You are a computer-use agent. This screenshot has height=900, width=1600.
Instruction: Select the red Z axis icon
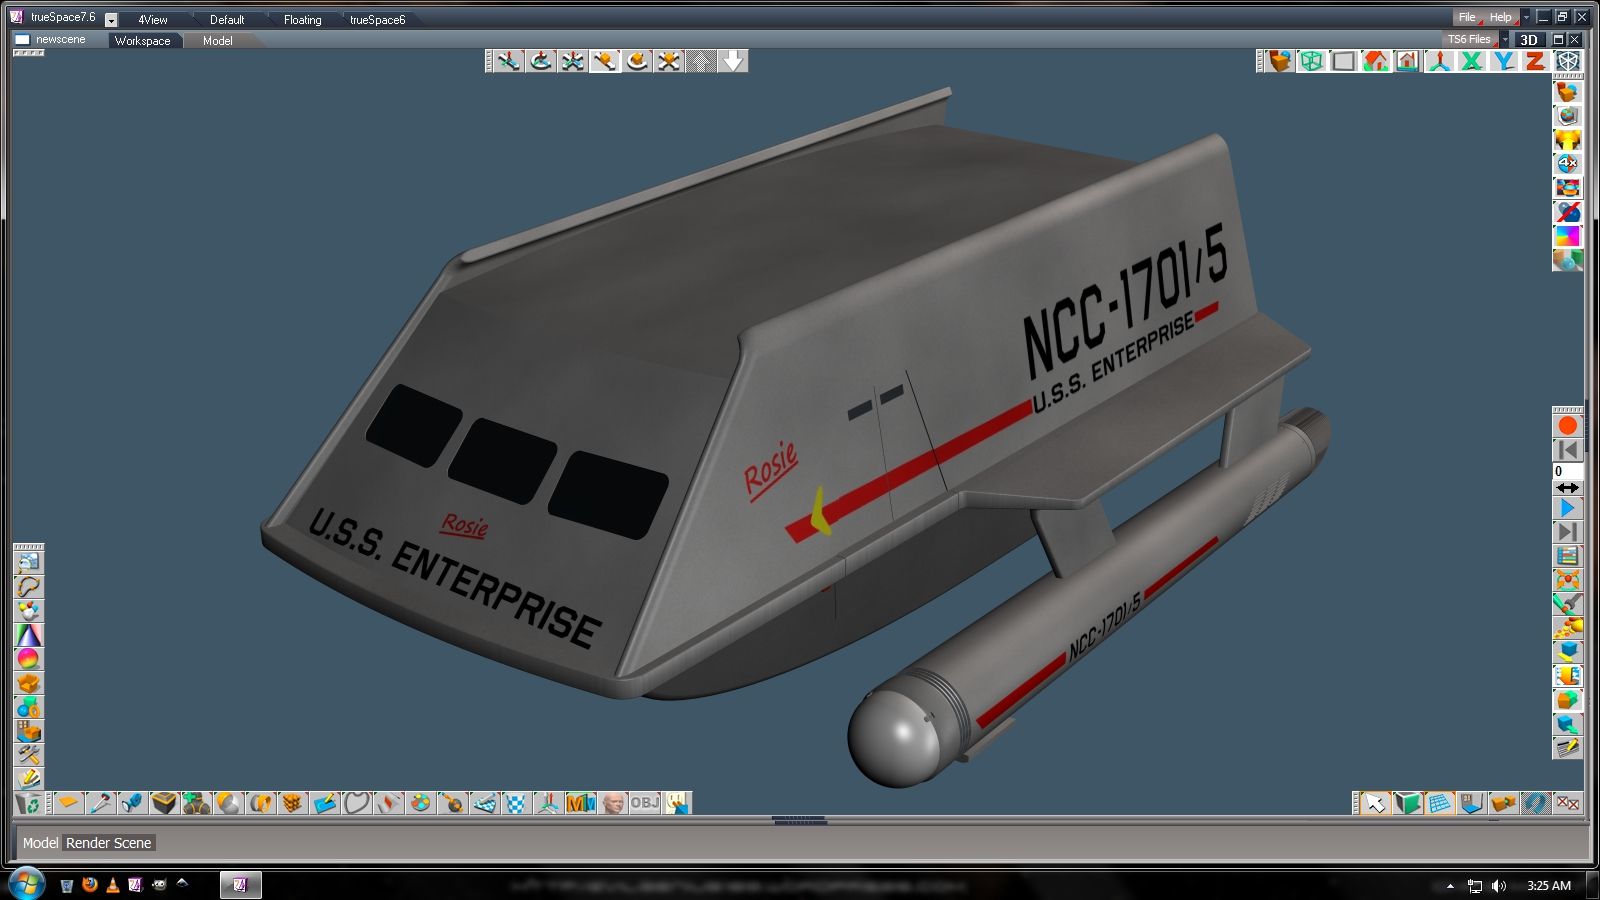click(x=1535, y=61)
